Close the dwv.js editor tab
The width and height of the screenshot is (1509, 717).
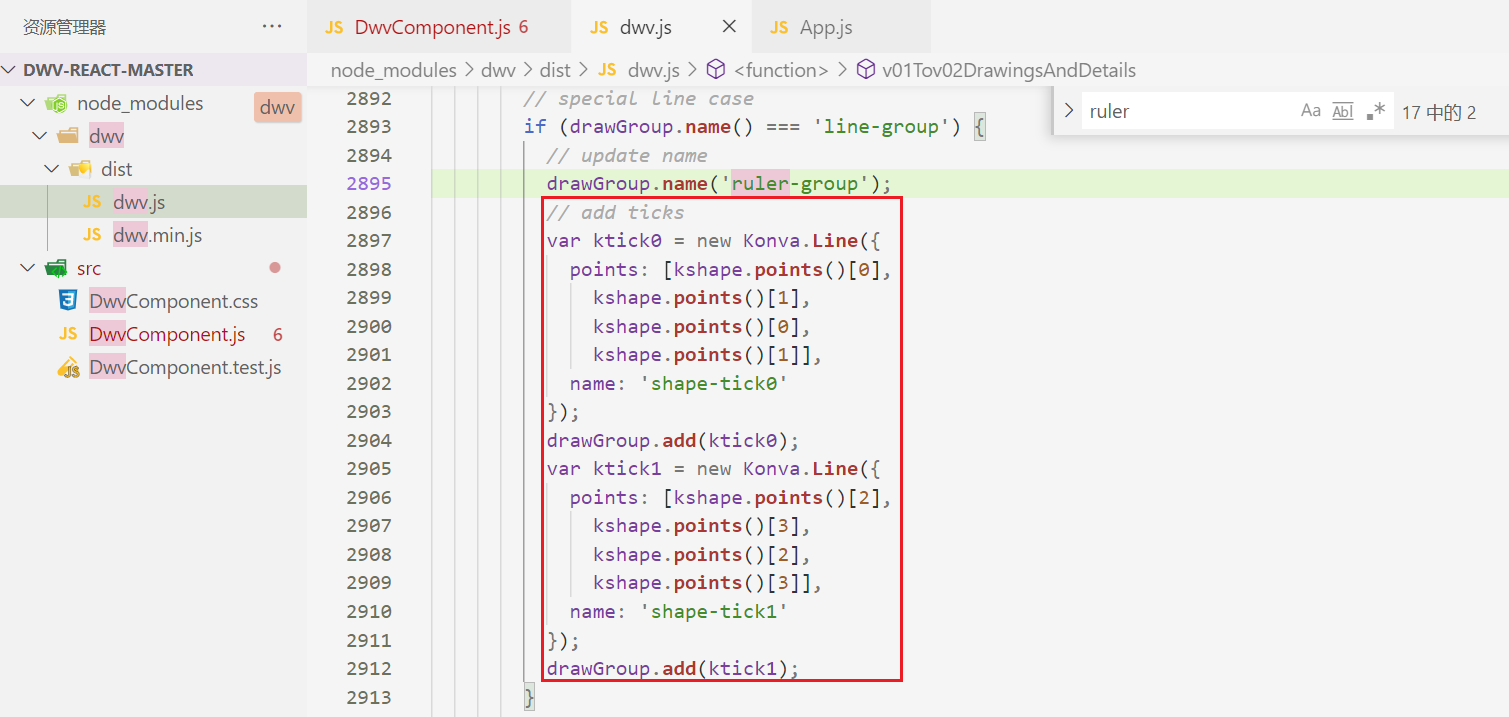pos(729,27)
